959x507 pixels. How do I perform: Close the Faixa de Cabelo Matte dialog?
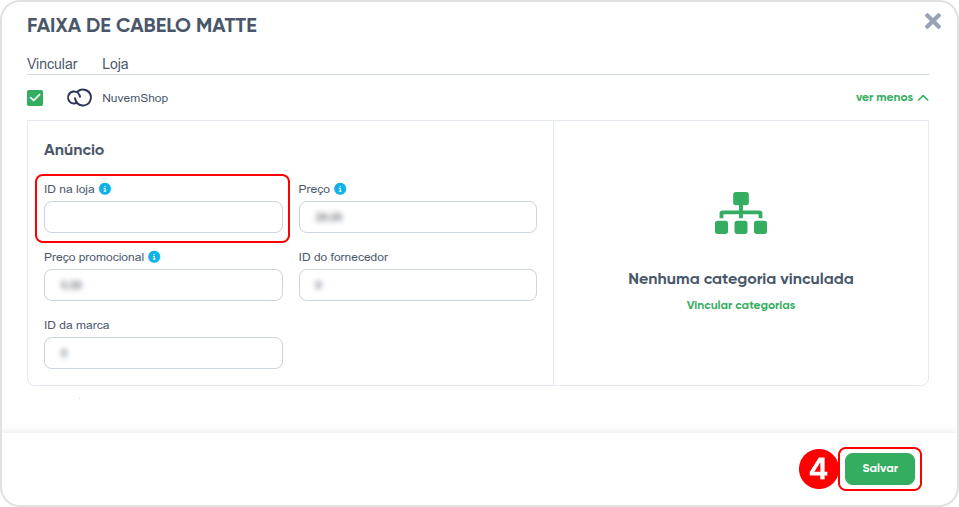point(933,21)
